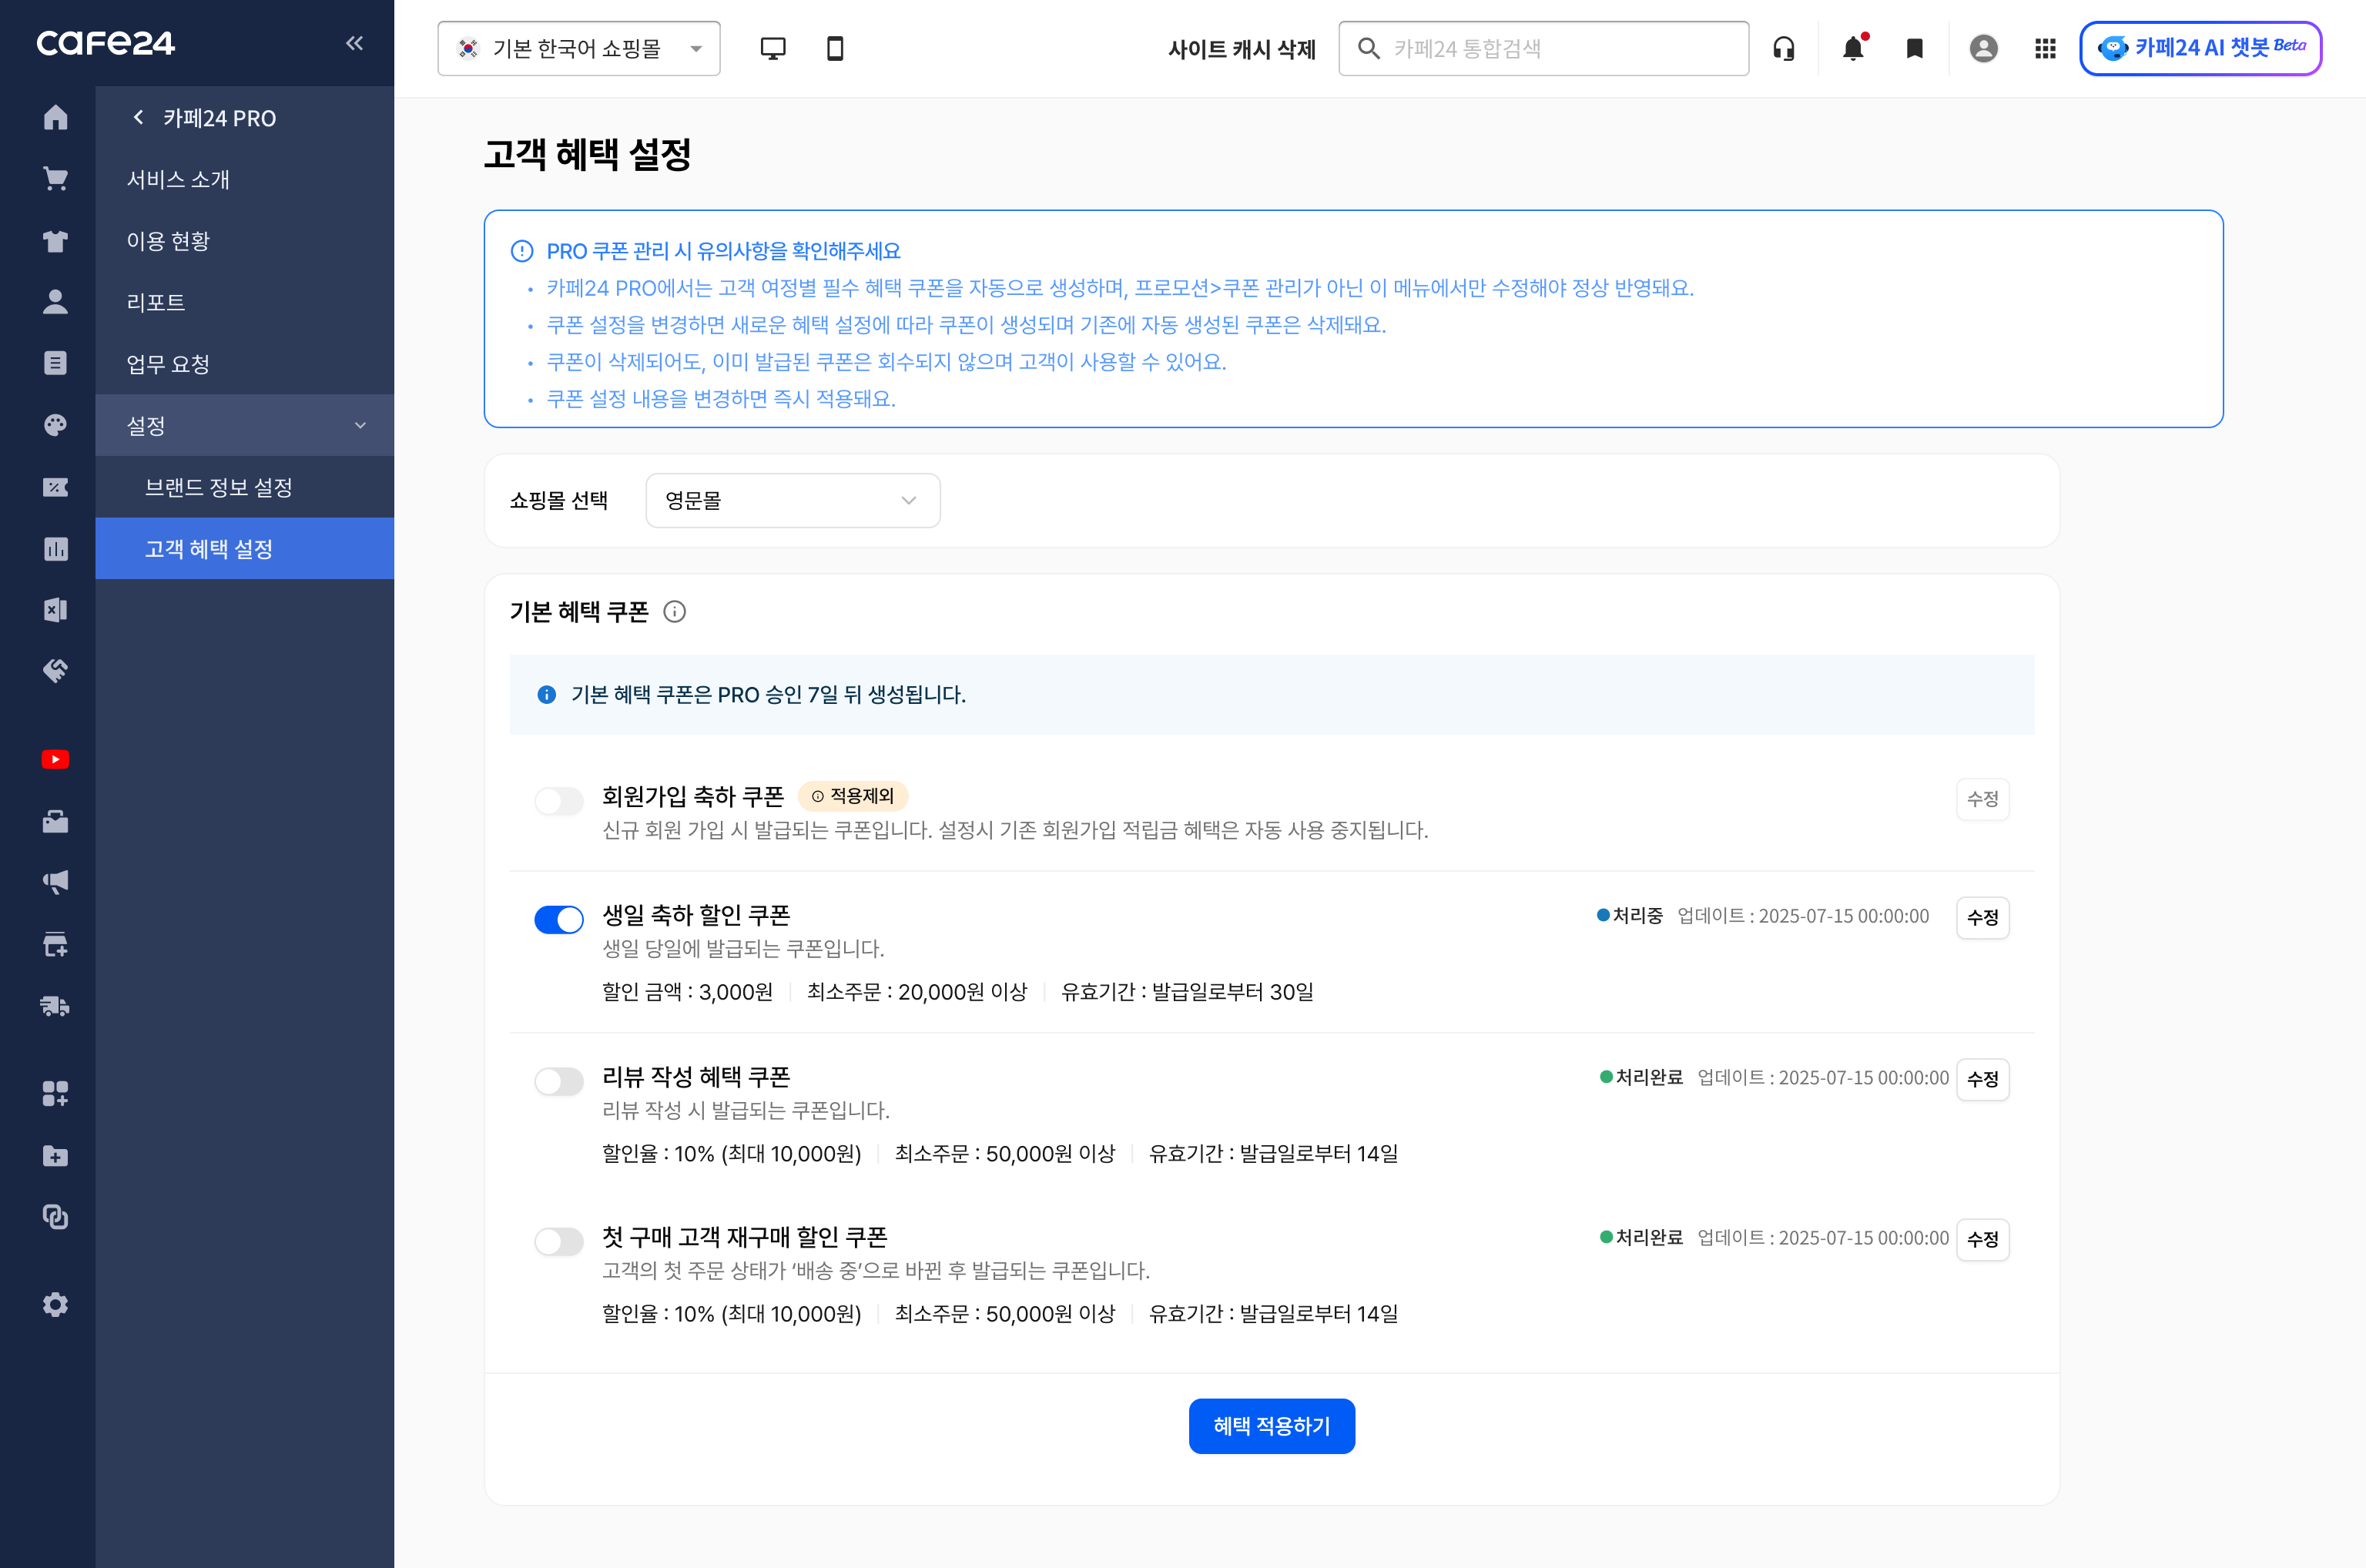Click the t-shirt products icon
This screenshot has height=1568, width=2366.
tap(55, 241)
